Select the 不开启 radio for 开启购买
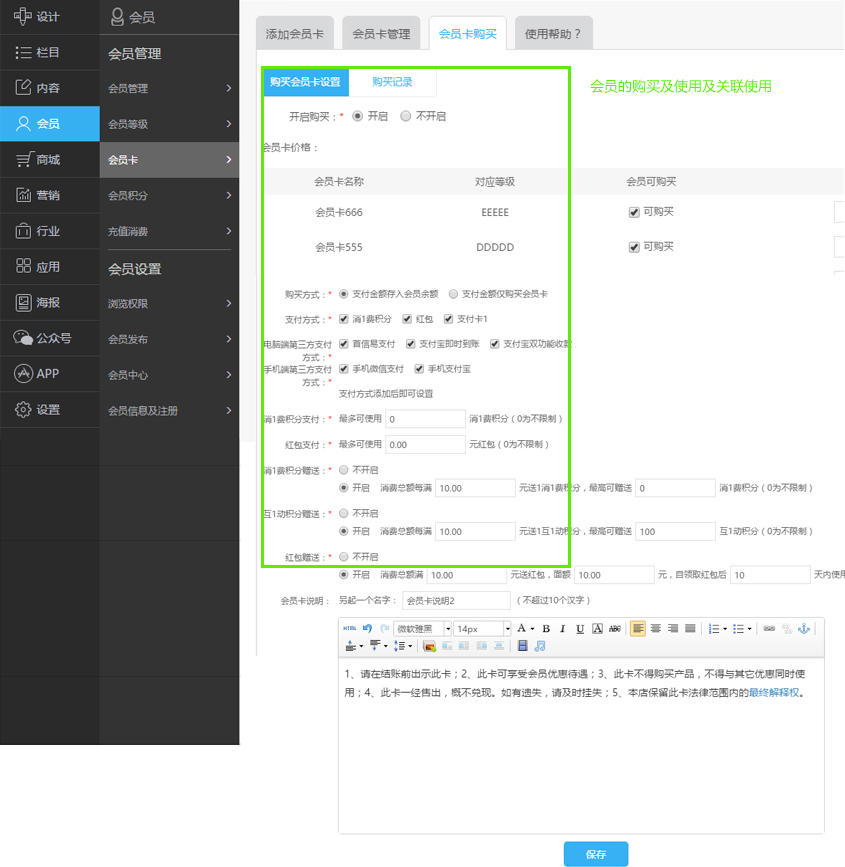The image size is (845, 867). tap(405, 116)
